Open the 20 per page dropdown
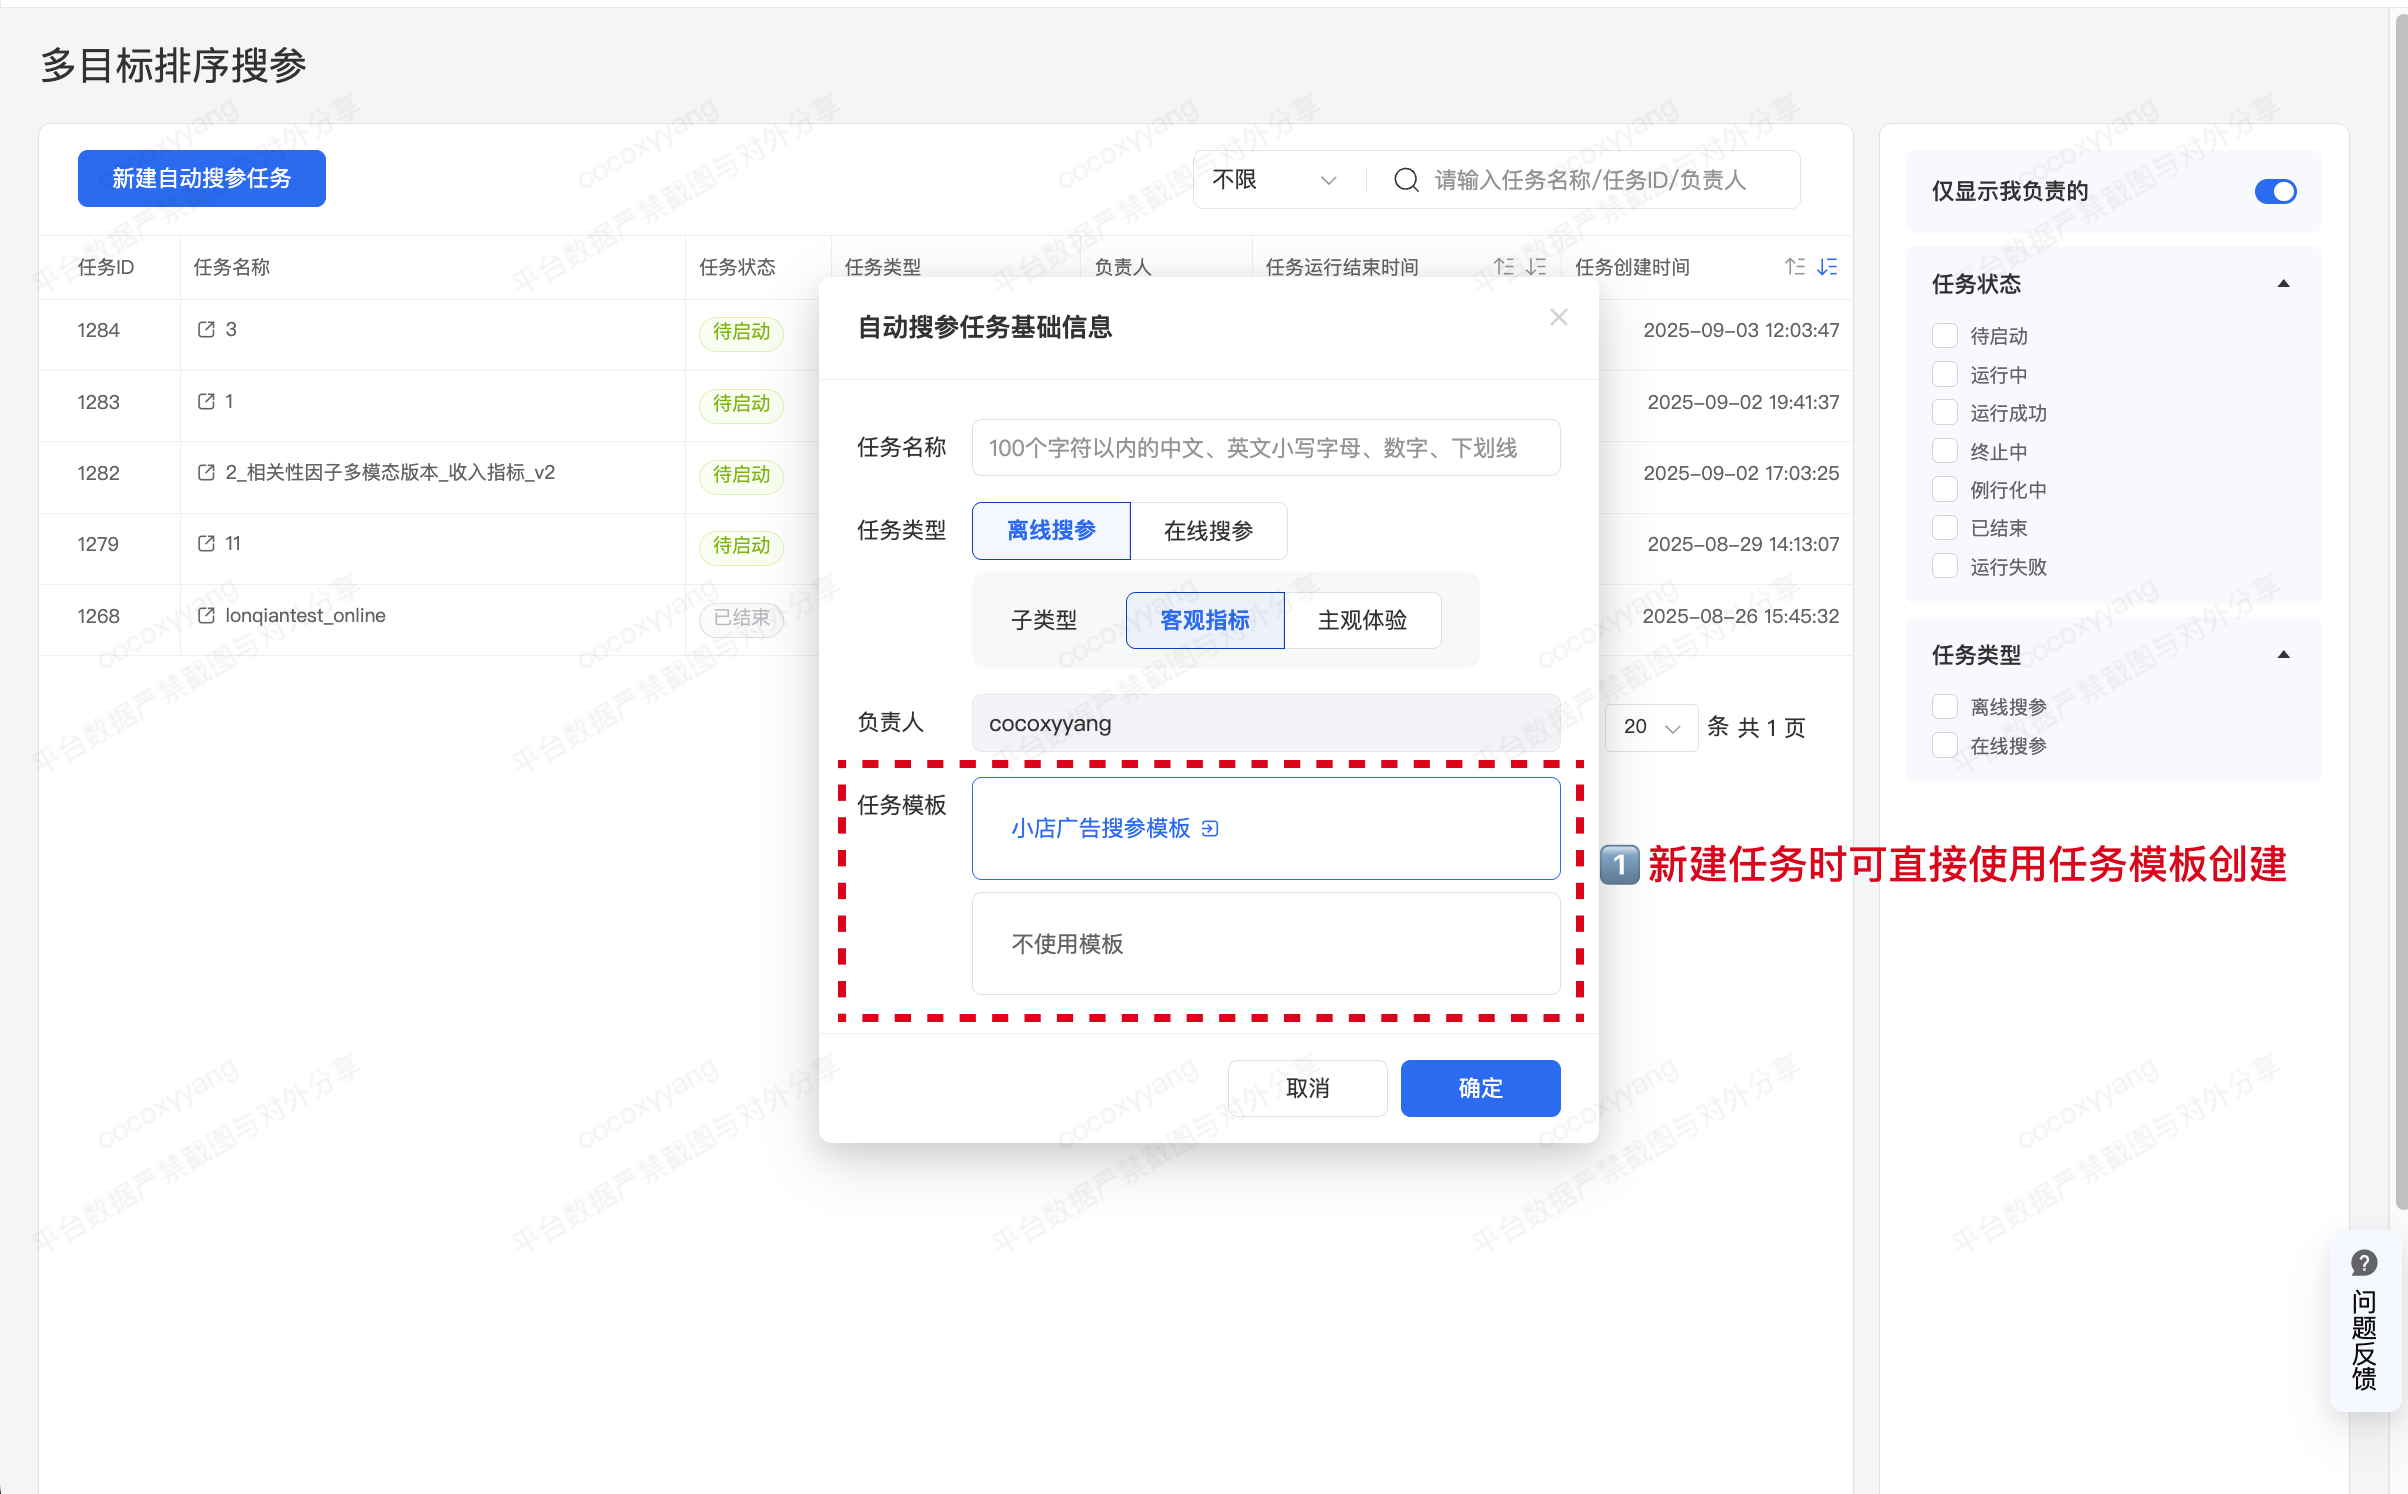 (1651, 727)
